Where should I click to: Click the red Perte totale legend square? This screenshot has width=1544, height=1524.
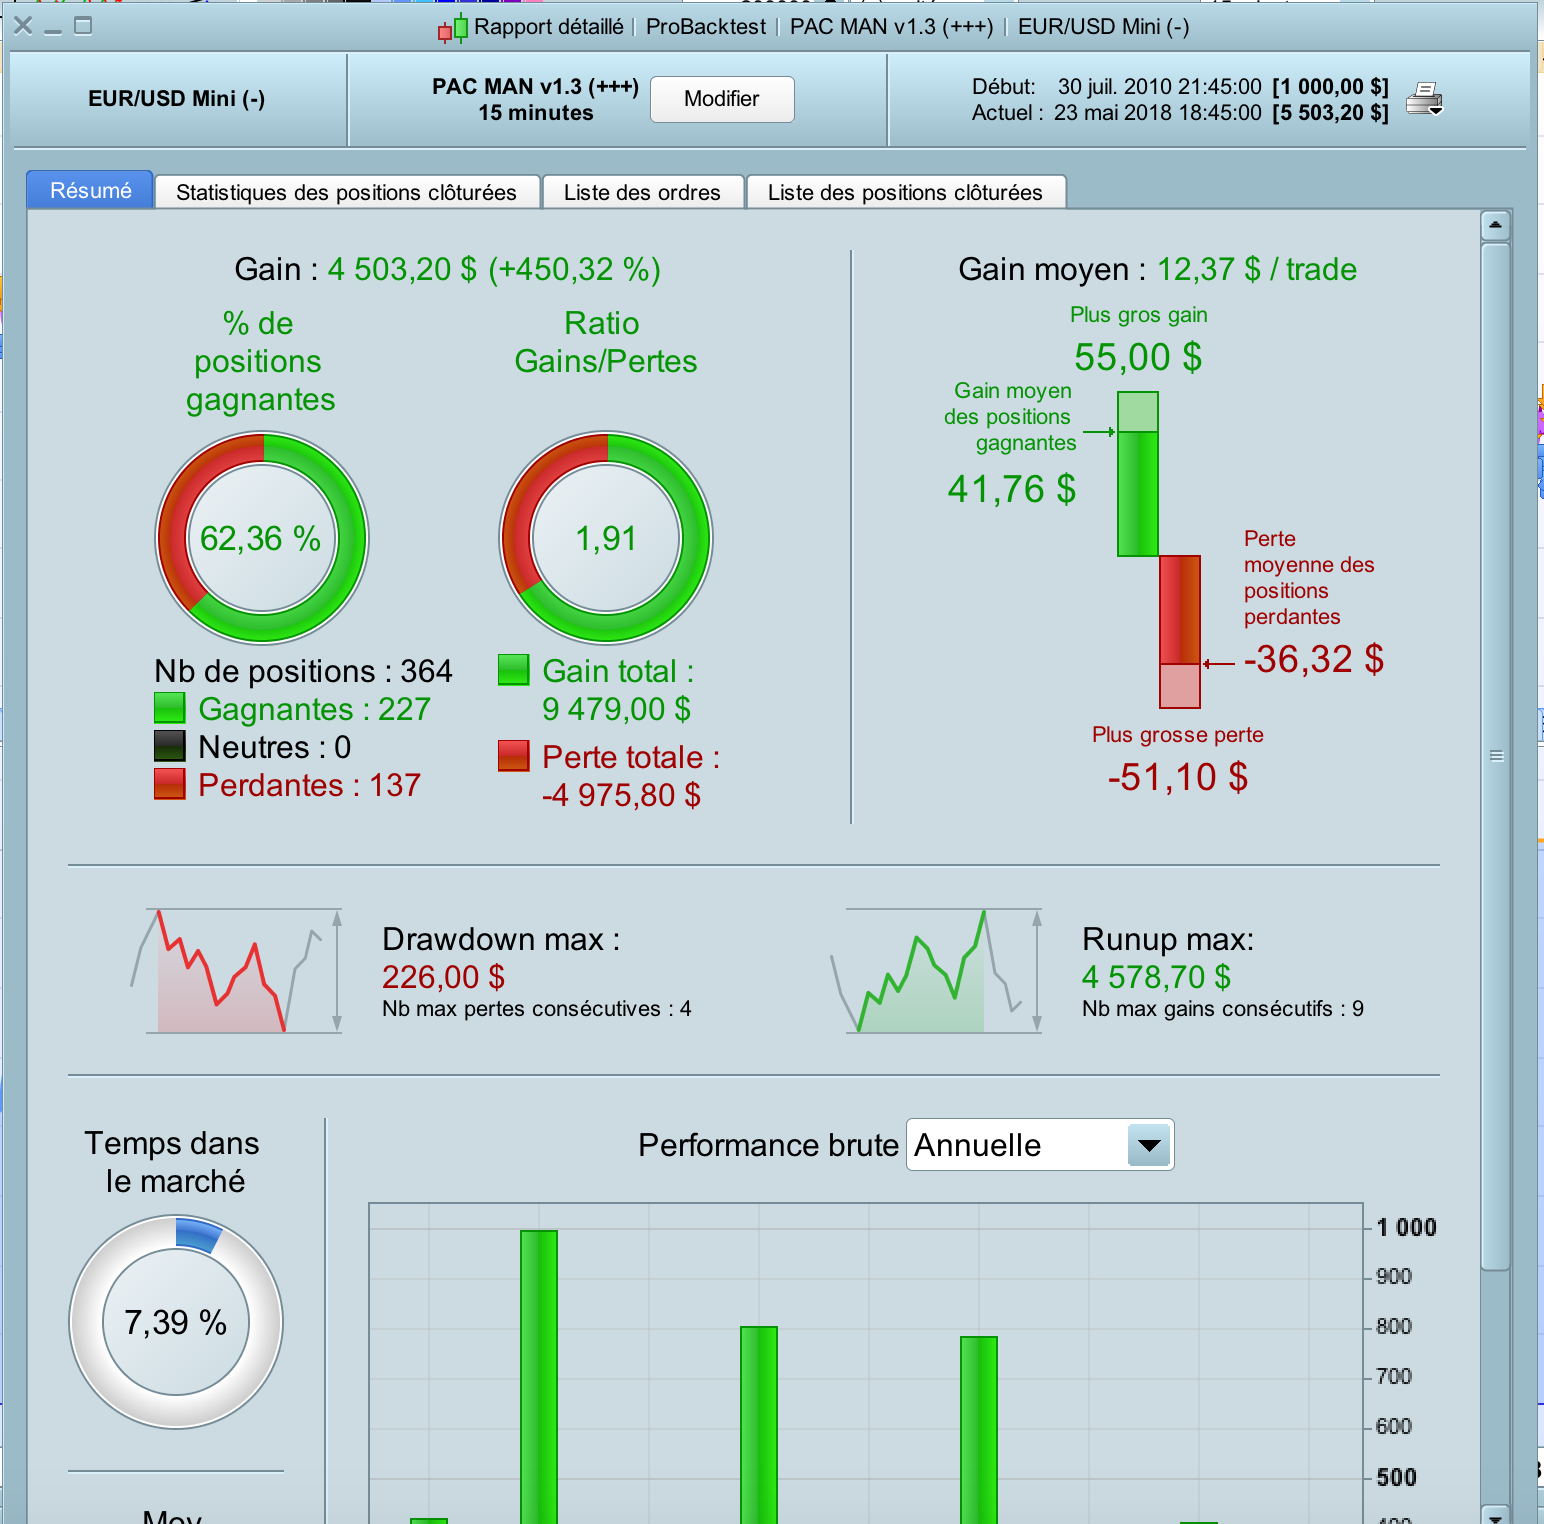514,756
